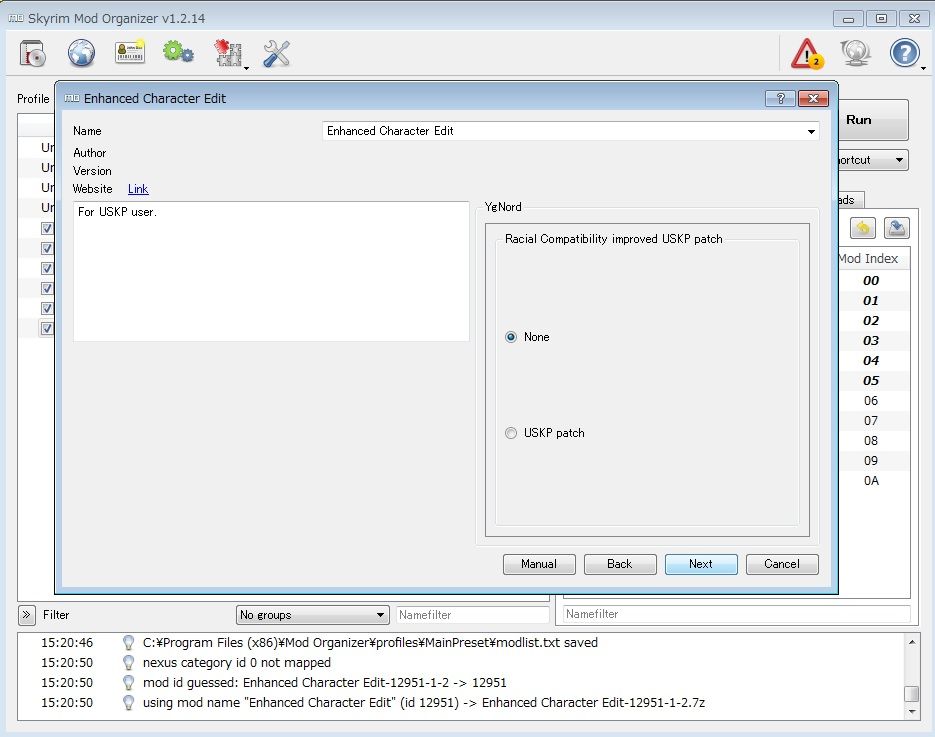935x737 pixels.
Task: Click the create backup icon
Action: pos(897,228)
